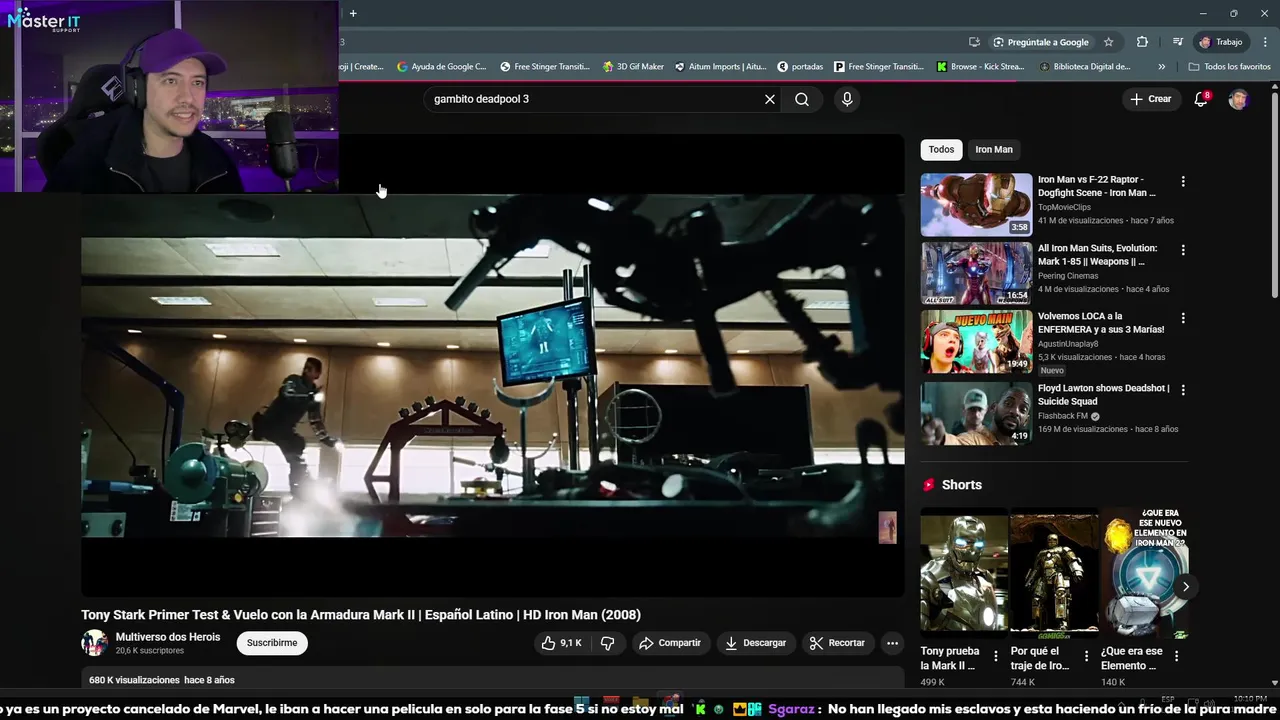Click the YouTube page vertical scrollbar

[x=1274, y=195]
